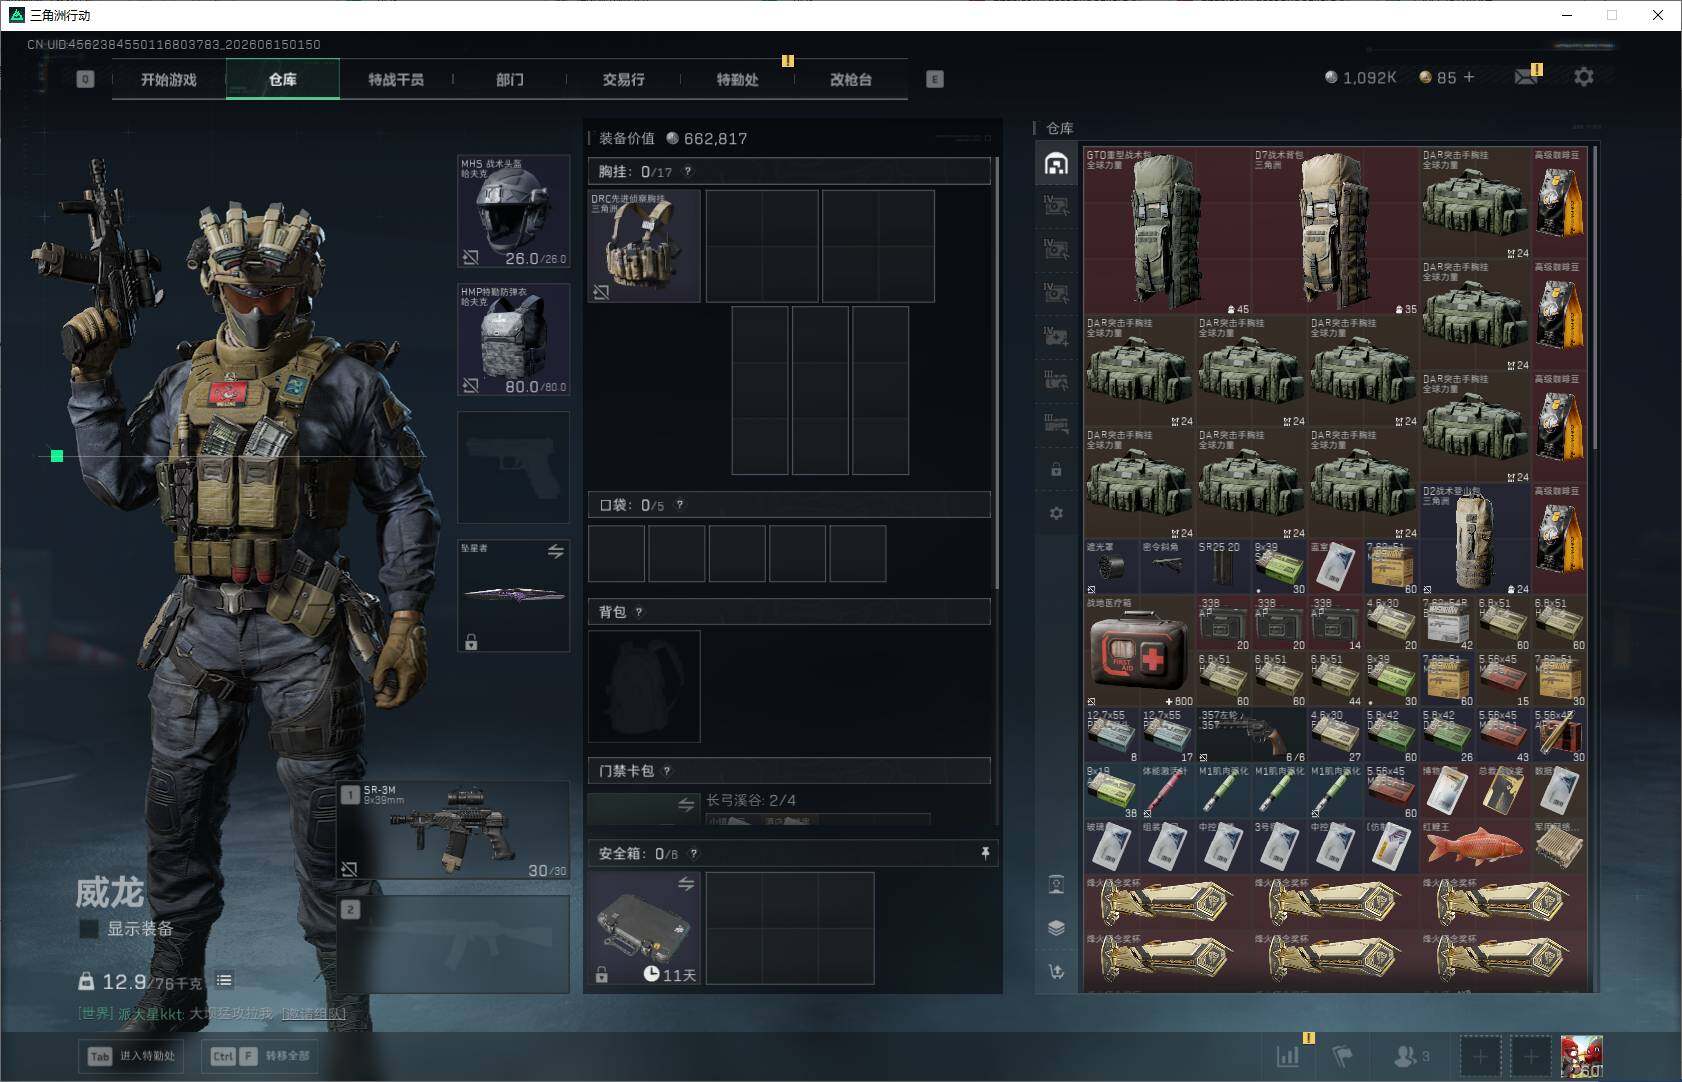The height and width of the screenshot is (1082, 1682).
Task: Click the swap arrows on the safe box
Action: [x=686, y=884]
